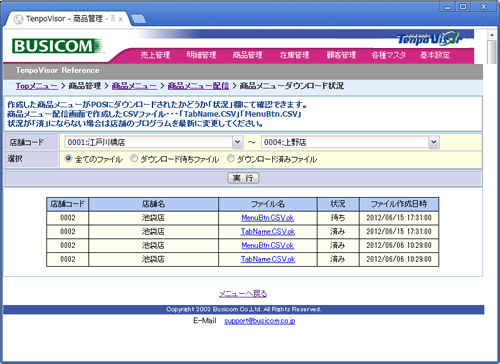
Task: Click the ファイル作成日時 table header
Action: [x=399, y=204]
